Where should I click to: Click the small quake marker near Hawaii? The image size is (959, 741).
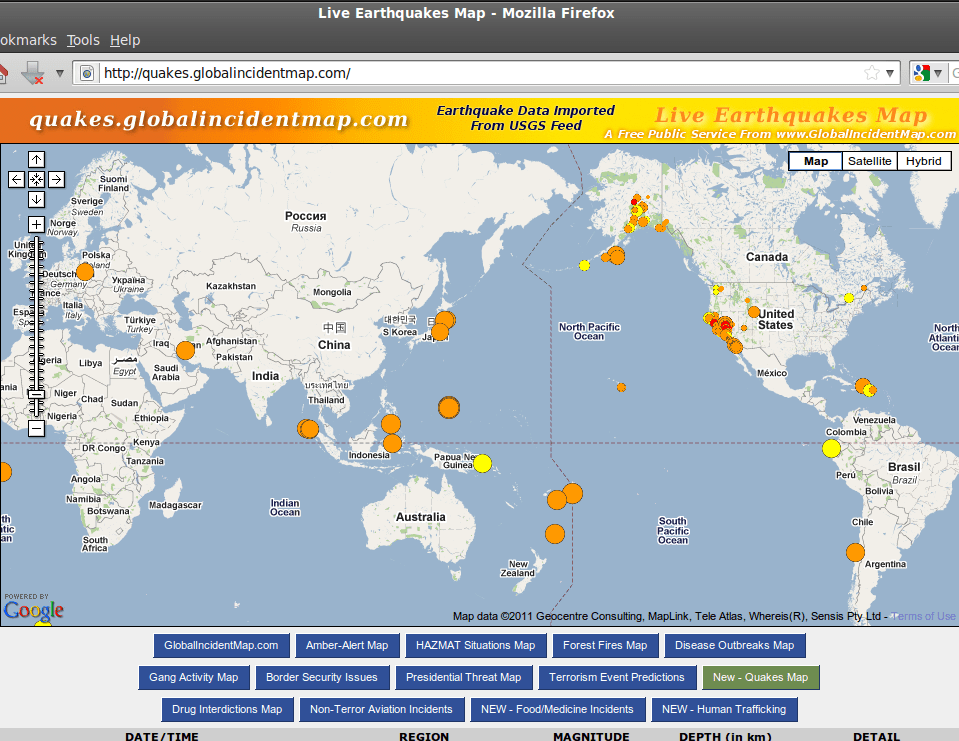click(621, 387)
